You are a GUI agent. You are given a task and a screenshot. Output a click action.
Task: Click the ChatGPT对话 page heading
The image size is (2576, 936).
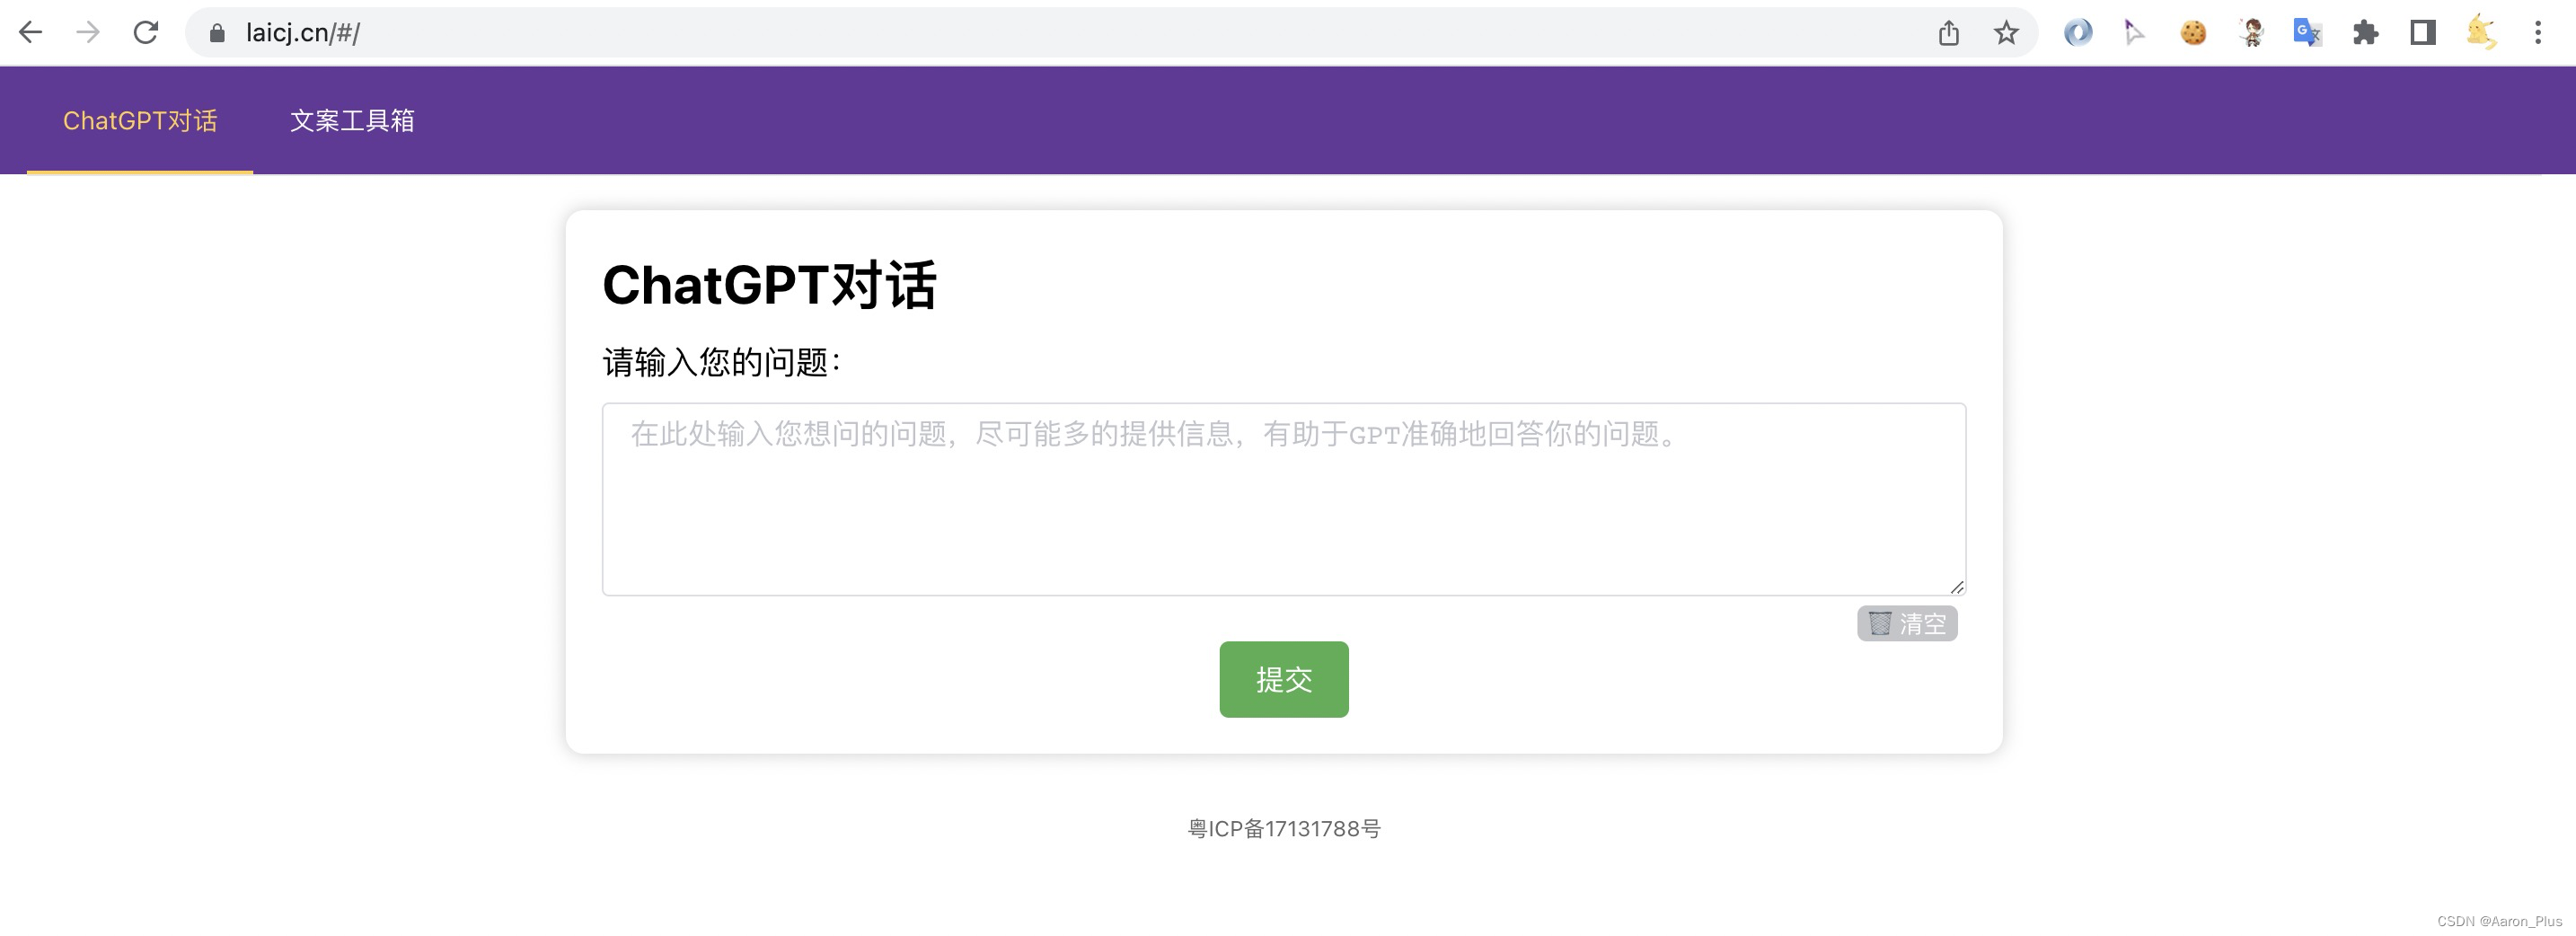769,285
